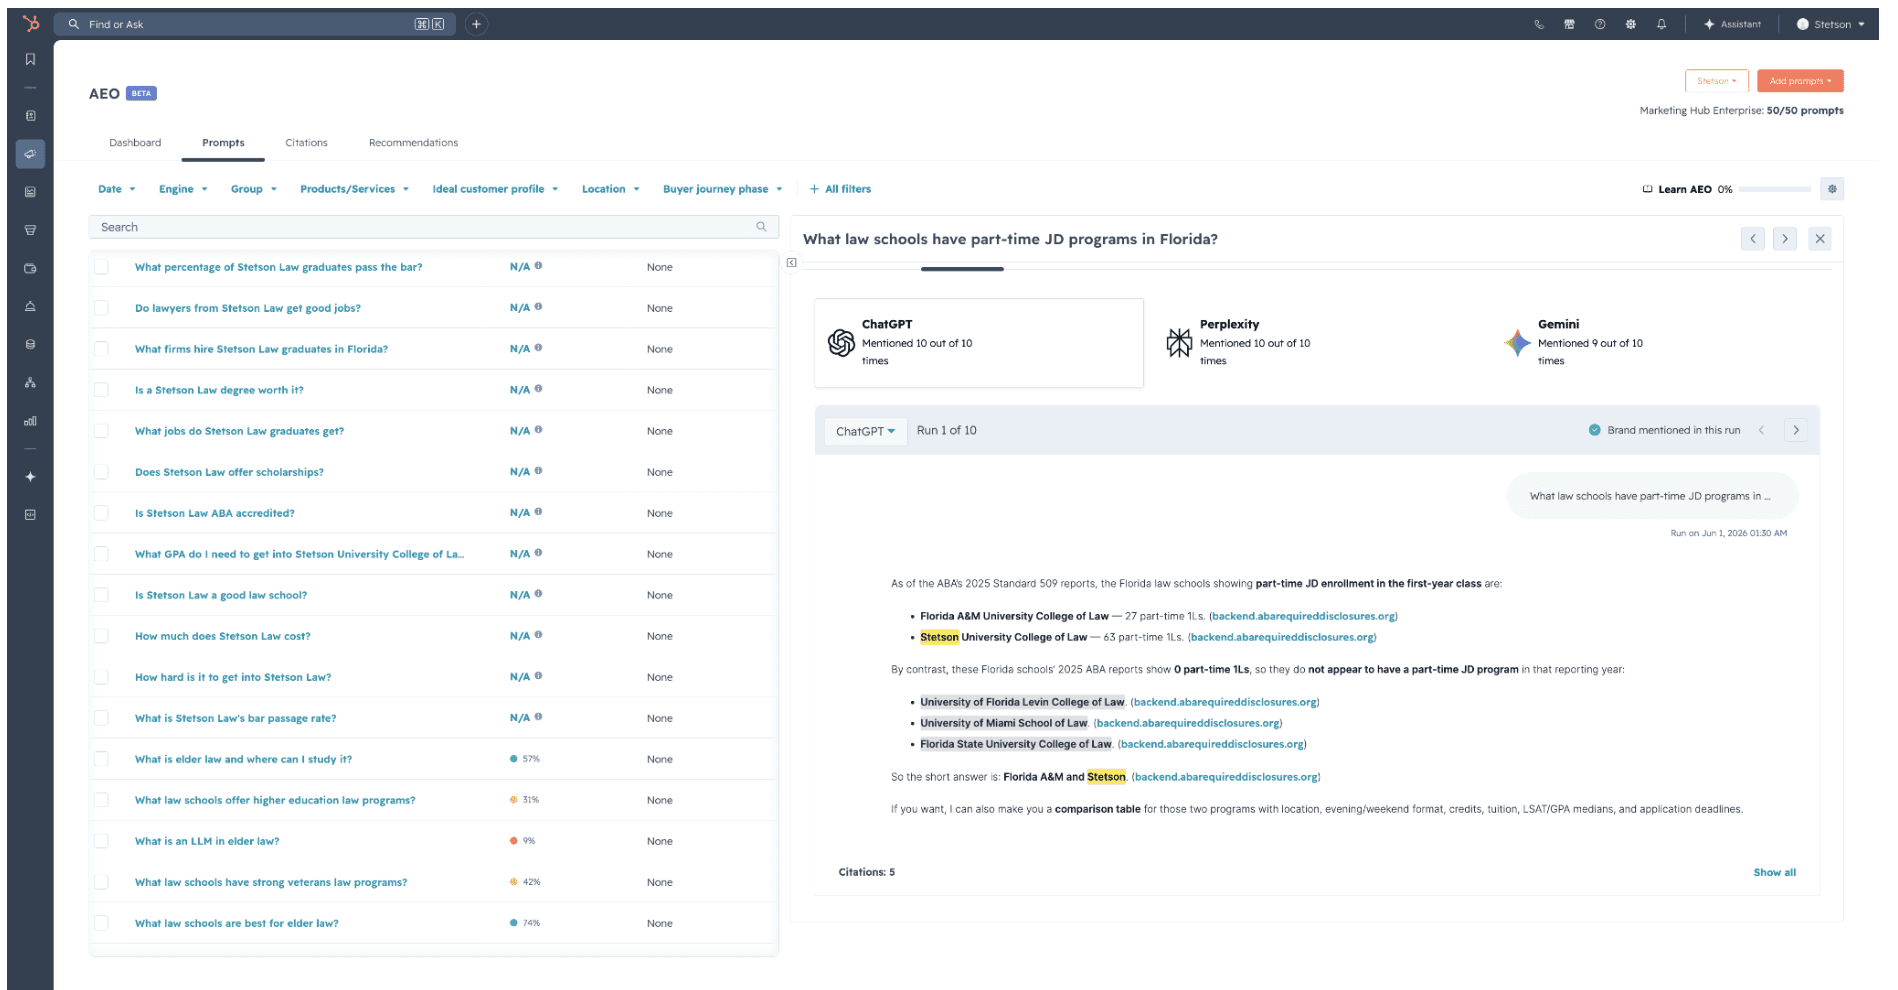This screenshot has height=990, width=1898.
Task: Click the 57% visibility score for elder law prompt
Action: [525, 759]
